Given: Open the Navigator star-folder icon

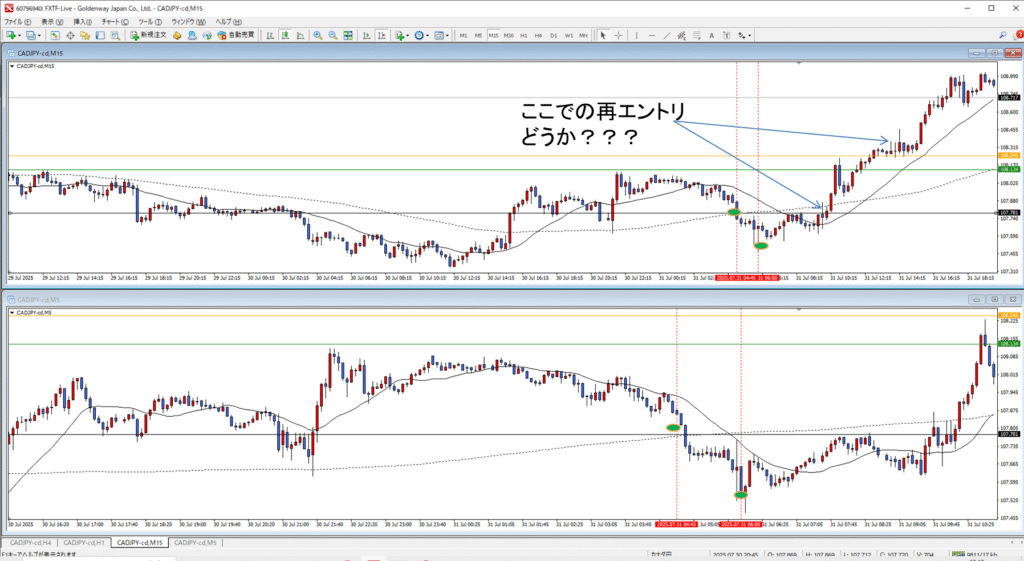Looking at the screenshot, I should 85,35.
